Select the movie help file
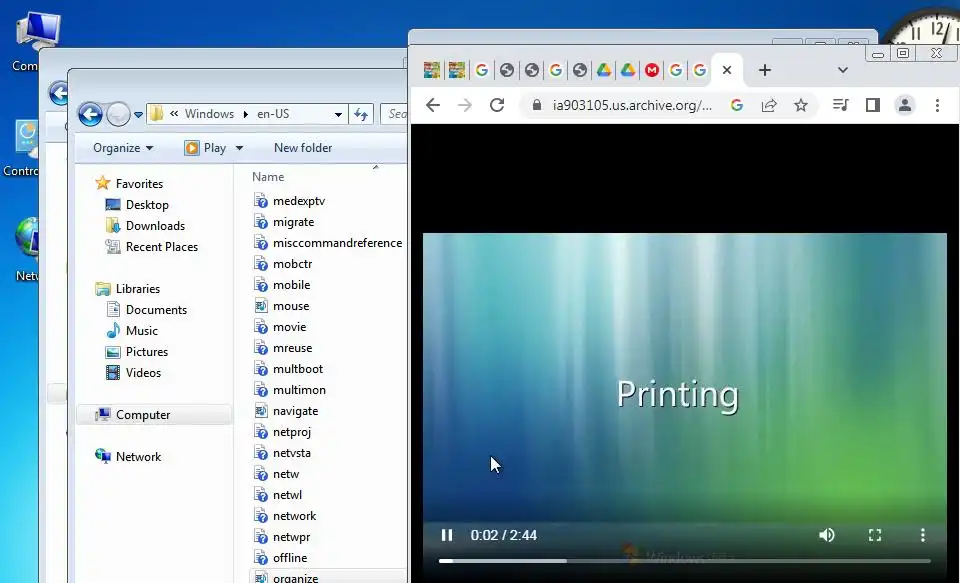960x583 pixels. coord(289,327)
